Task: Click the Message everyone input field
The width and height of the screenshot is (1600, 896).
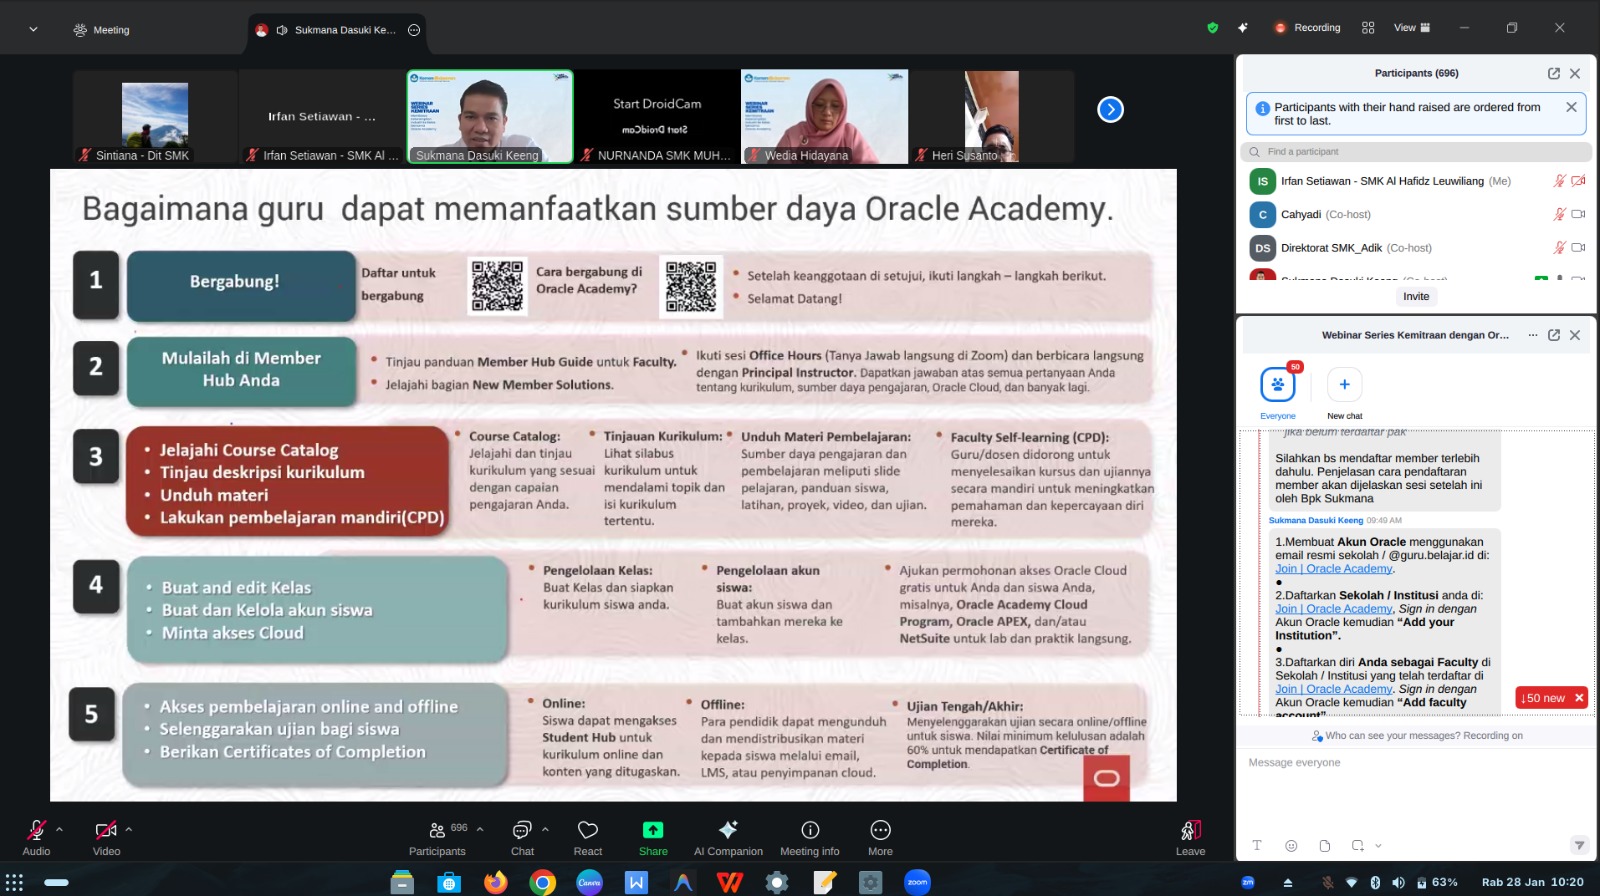Action: tap(1410, 763)
